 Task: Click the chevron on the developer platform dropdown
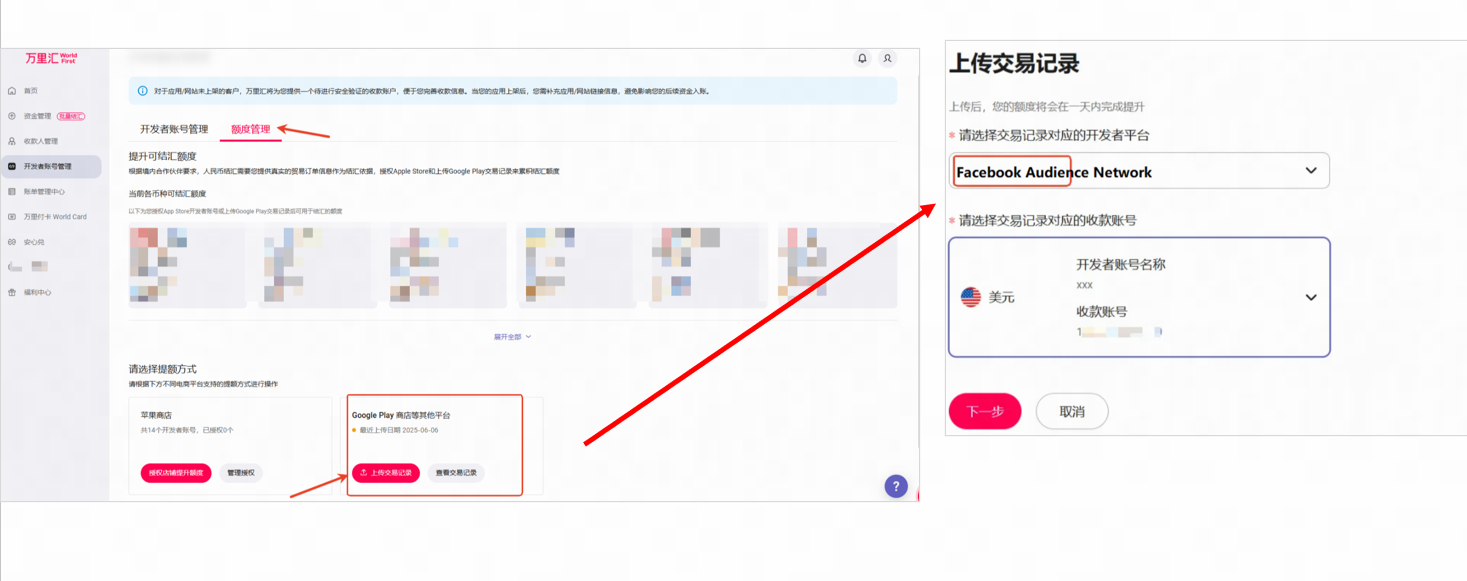pos(1311,171)
